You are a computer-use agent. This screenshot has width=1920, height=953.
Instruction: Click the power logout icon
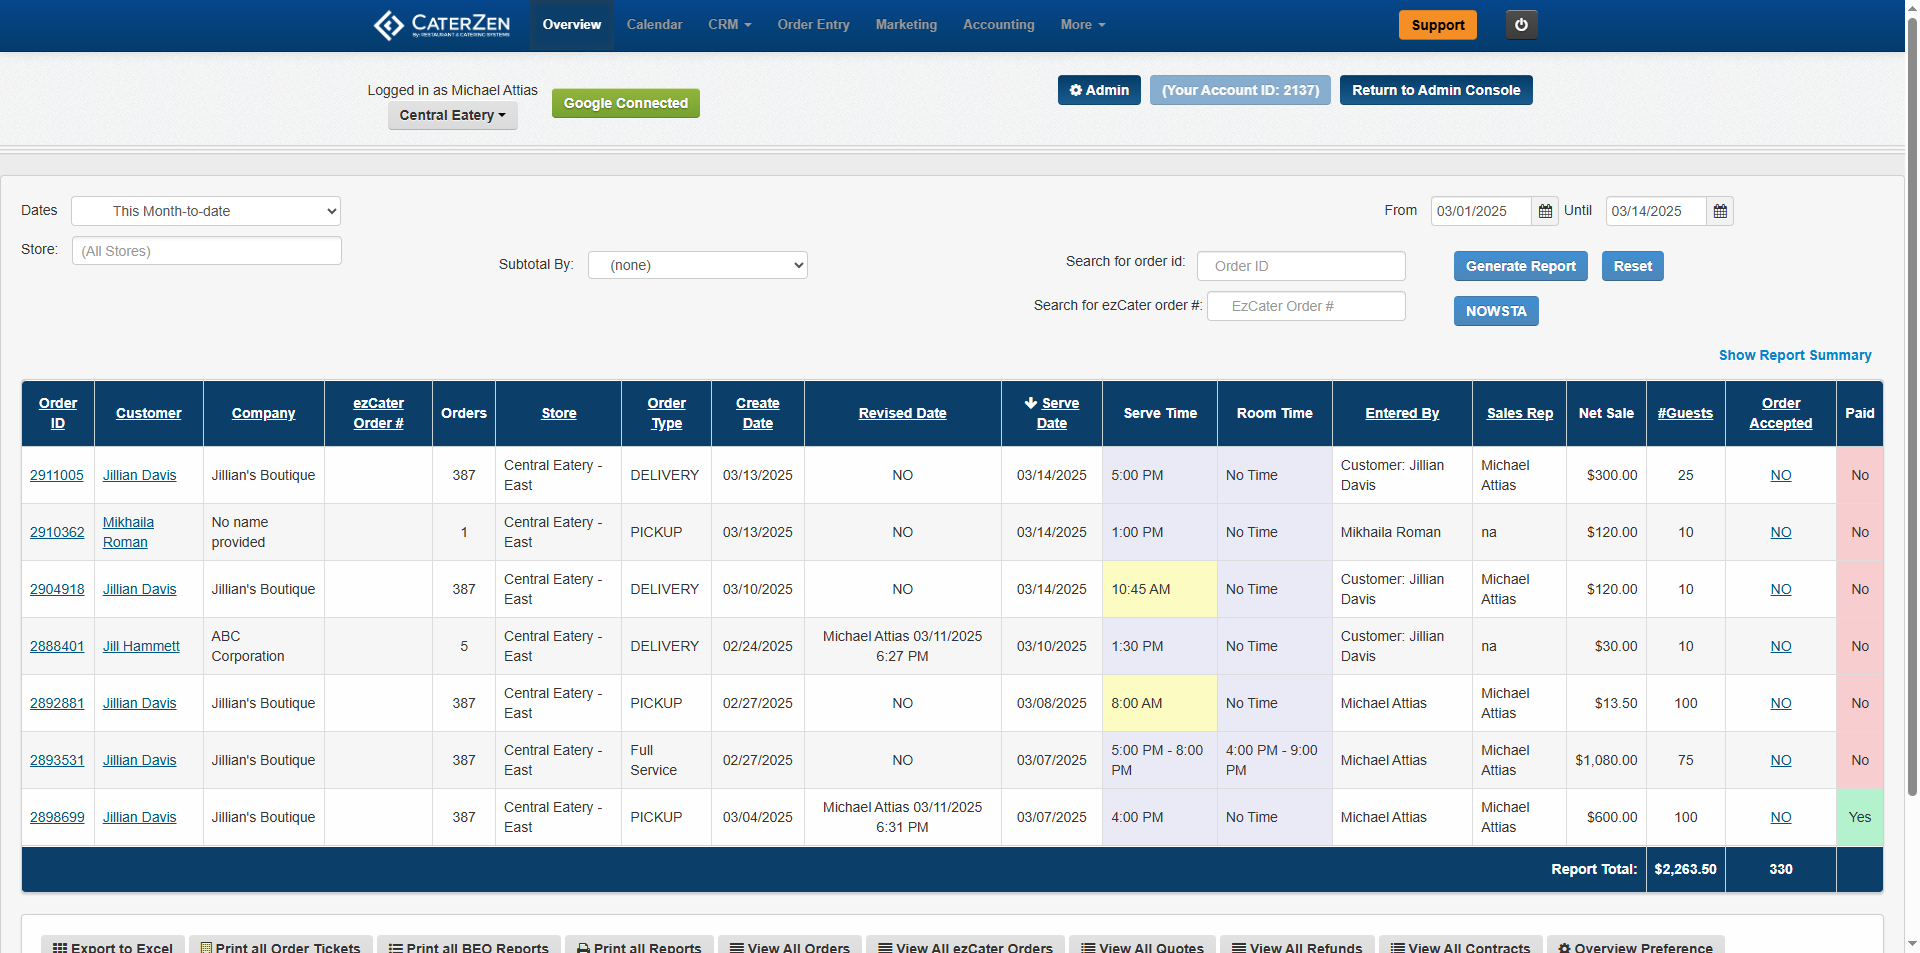tap(1521, 25)
